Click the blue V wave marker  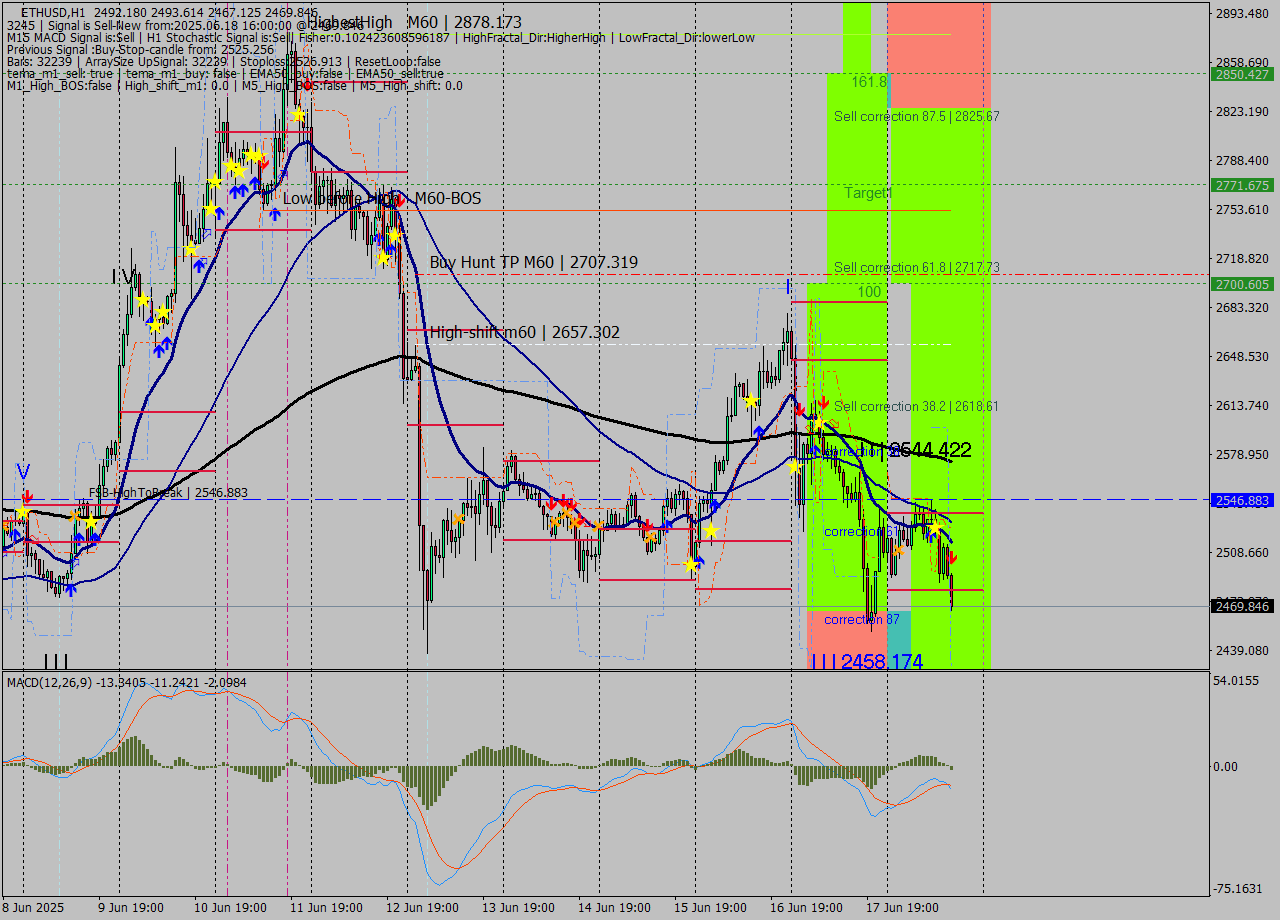(x=23, y=471)
